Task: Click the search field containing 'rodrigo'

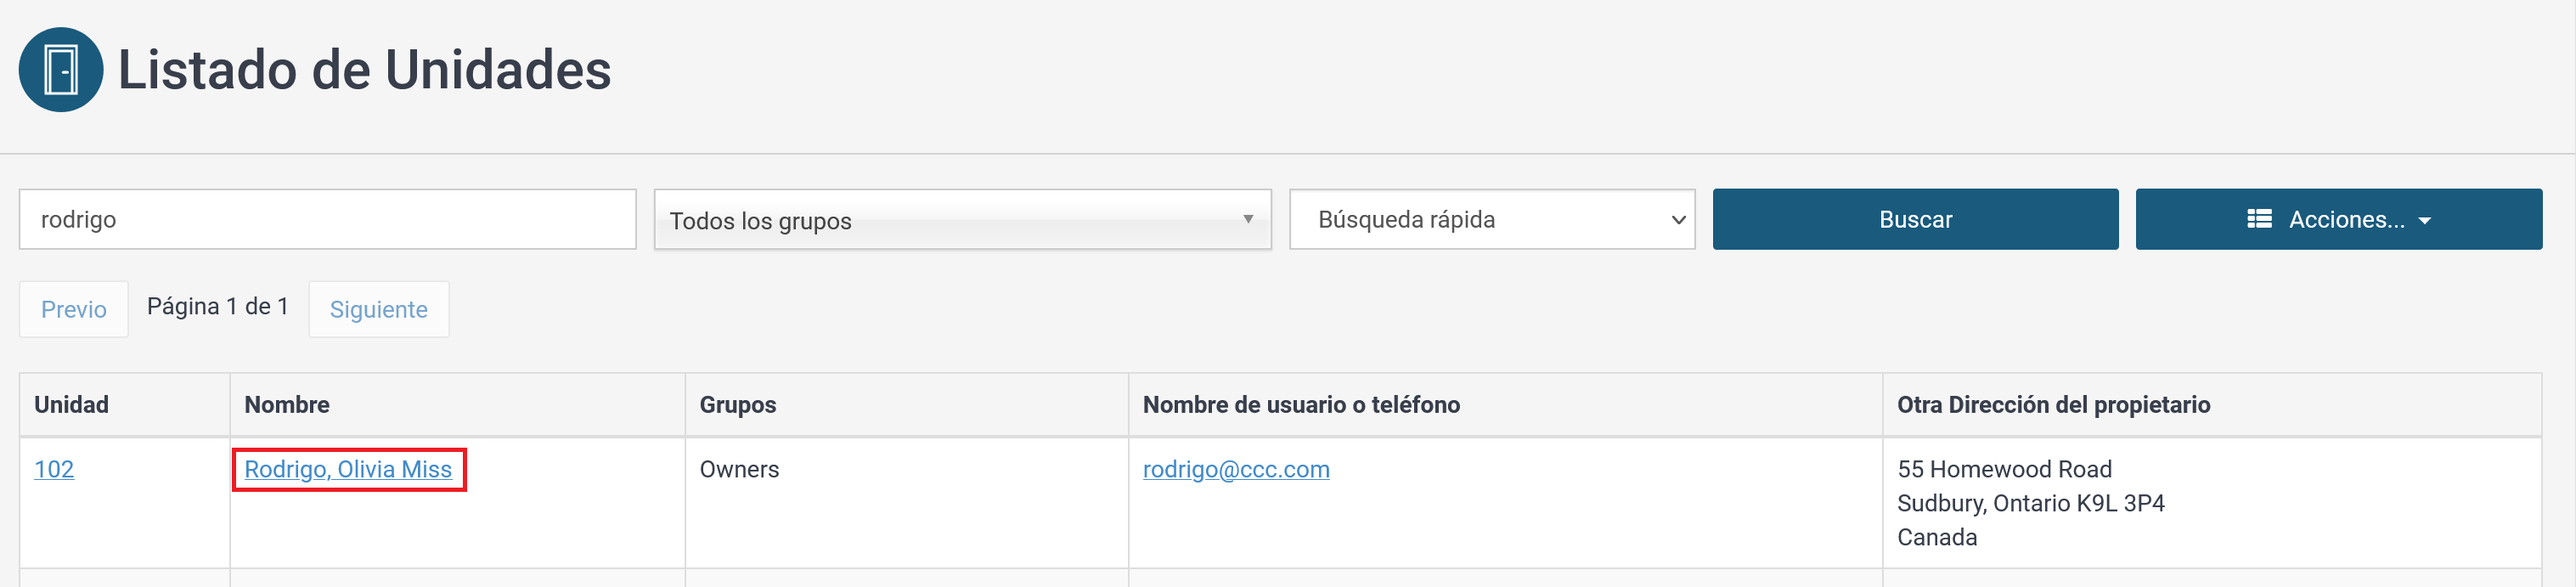Action: [328, 219]
